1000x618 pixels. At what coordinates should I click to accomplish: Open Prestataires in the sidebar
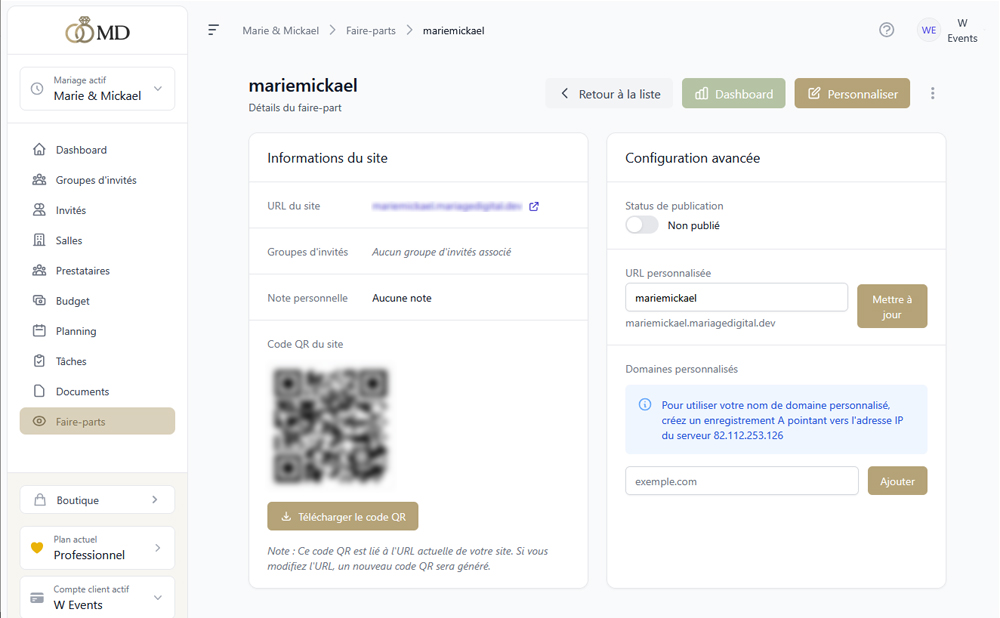98,270
